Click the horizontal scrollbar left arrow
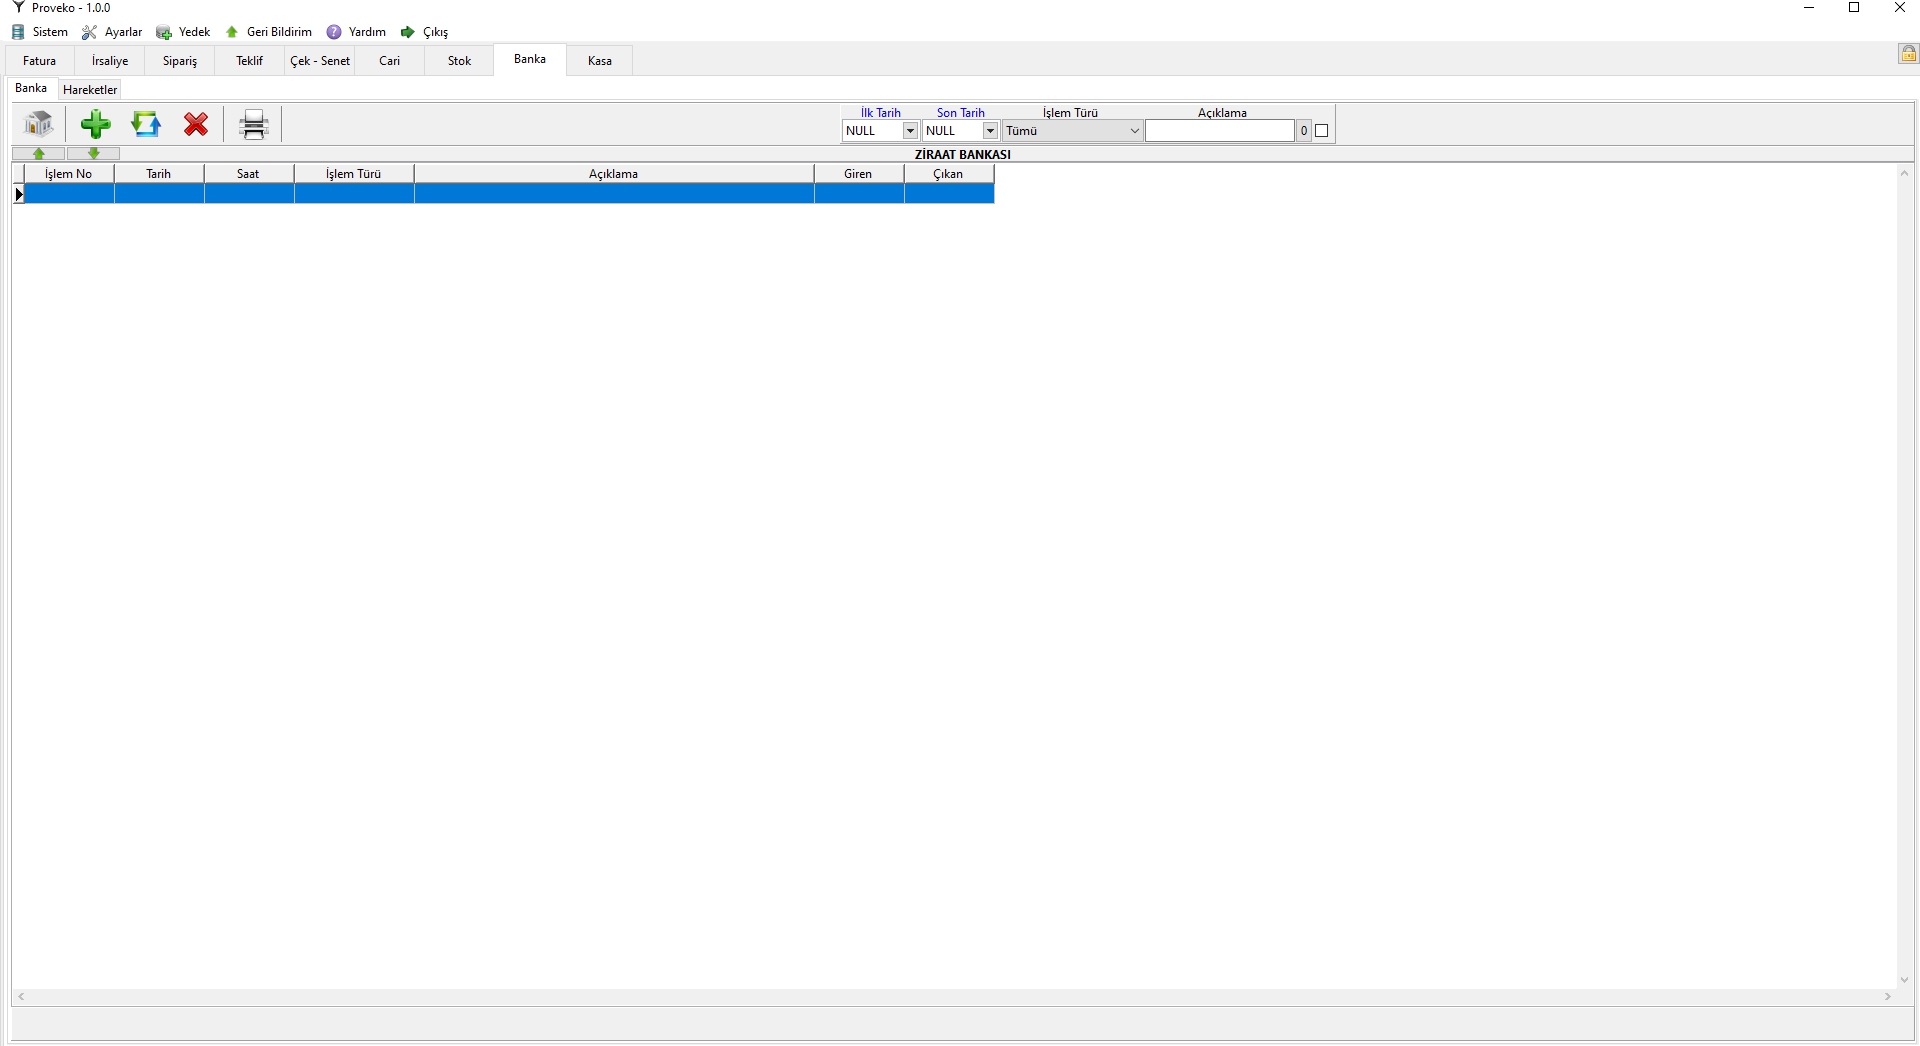 (x=21, y=997)
